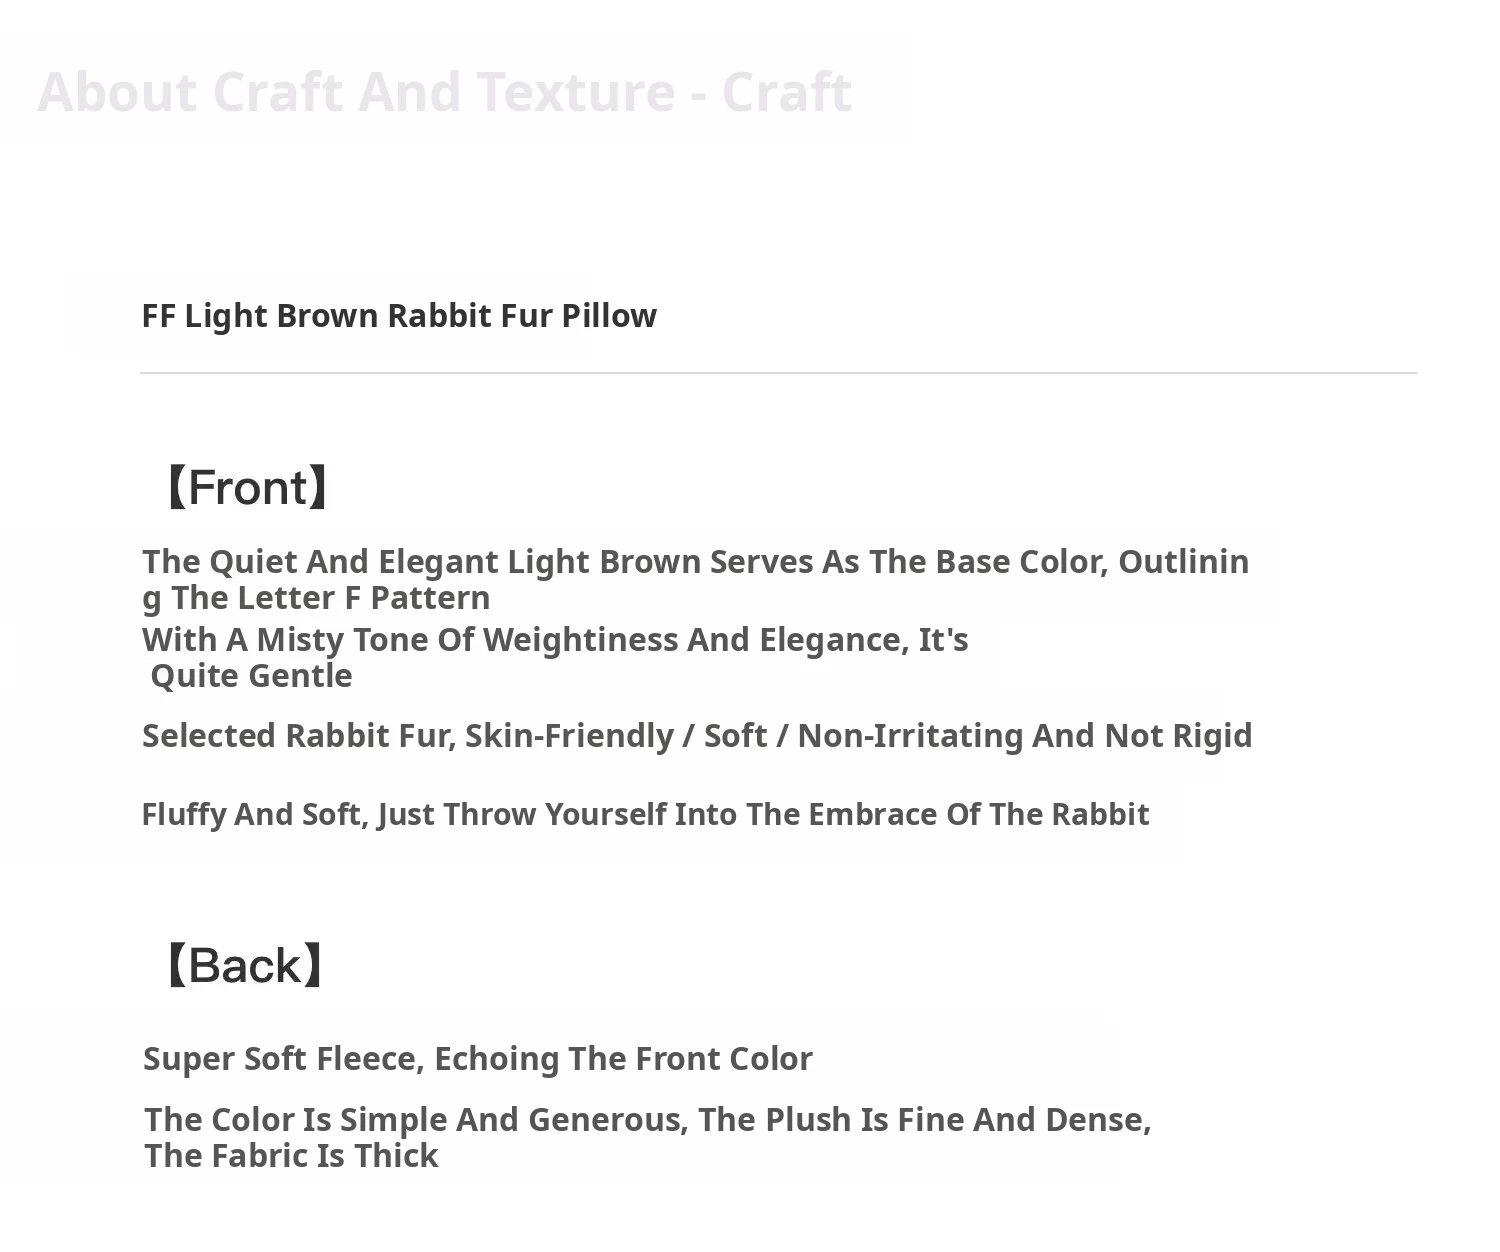Select the "FF Light Brown Rabbit Fur Pillow" title
Image resolution: width=1500 pixels, height=1252 pixels.
coord(398,316)
